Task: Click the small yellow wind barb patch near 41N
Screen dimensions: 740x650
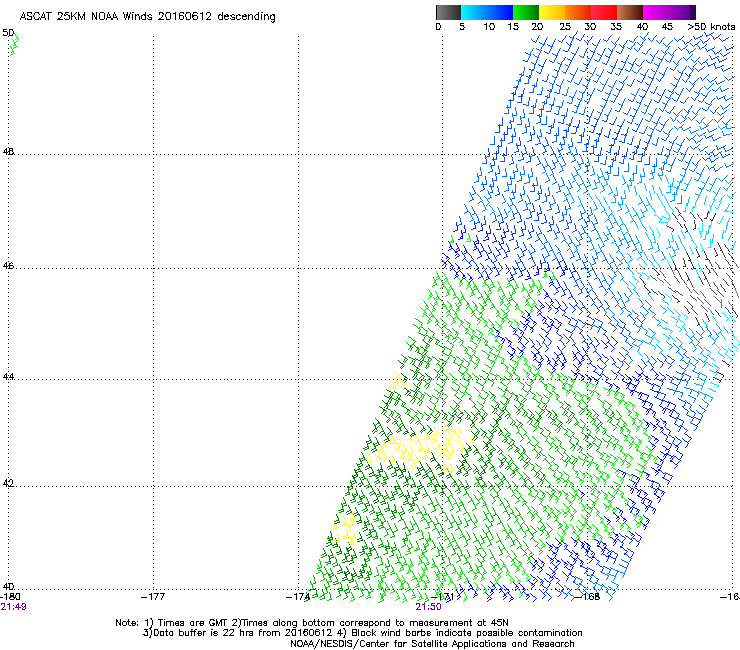Action: [345, 529]
